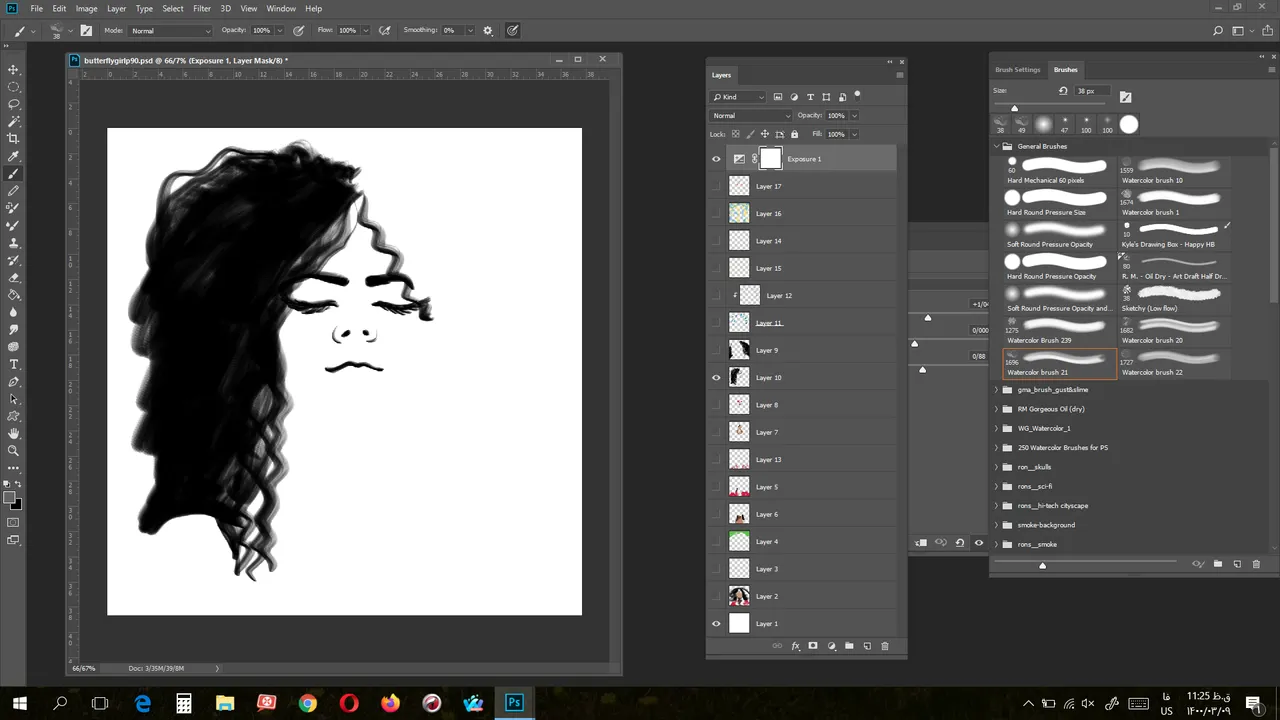Select Exposure 1 layer mask thumbnail
This screenshot has width=1280, height=720.
coord(770,159)
